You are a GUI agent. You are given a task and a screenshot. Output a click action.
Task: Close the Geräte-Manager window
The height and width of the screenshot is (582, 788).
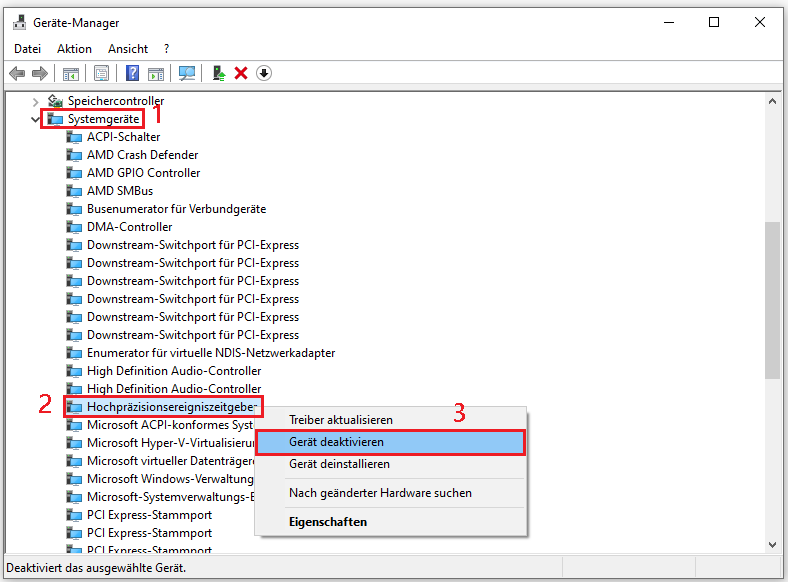[x=760, y=23]
